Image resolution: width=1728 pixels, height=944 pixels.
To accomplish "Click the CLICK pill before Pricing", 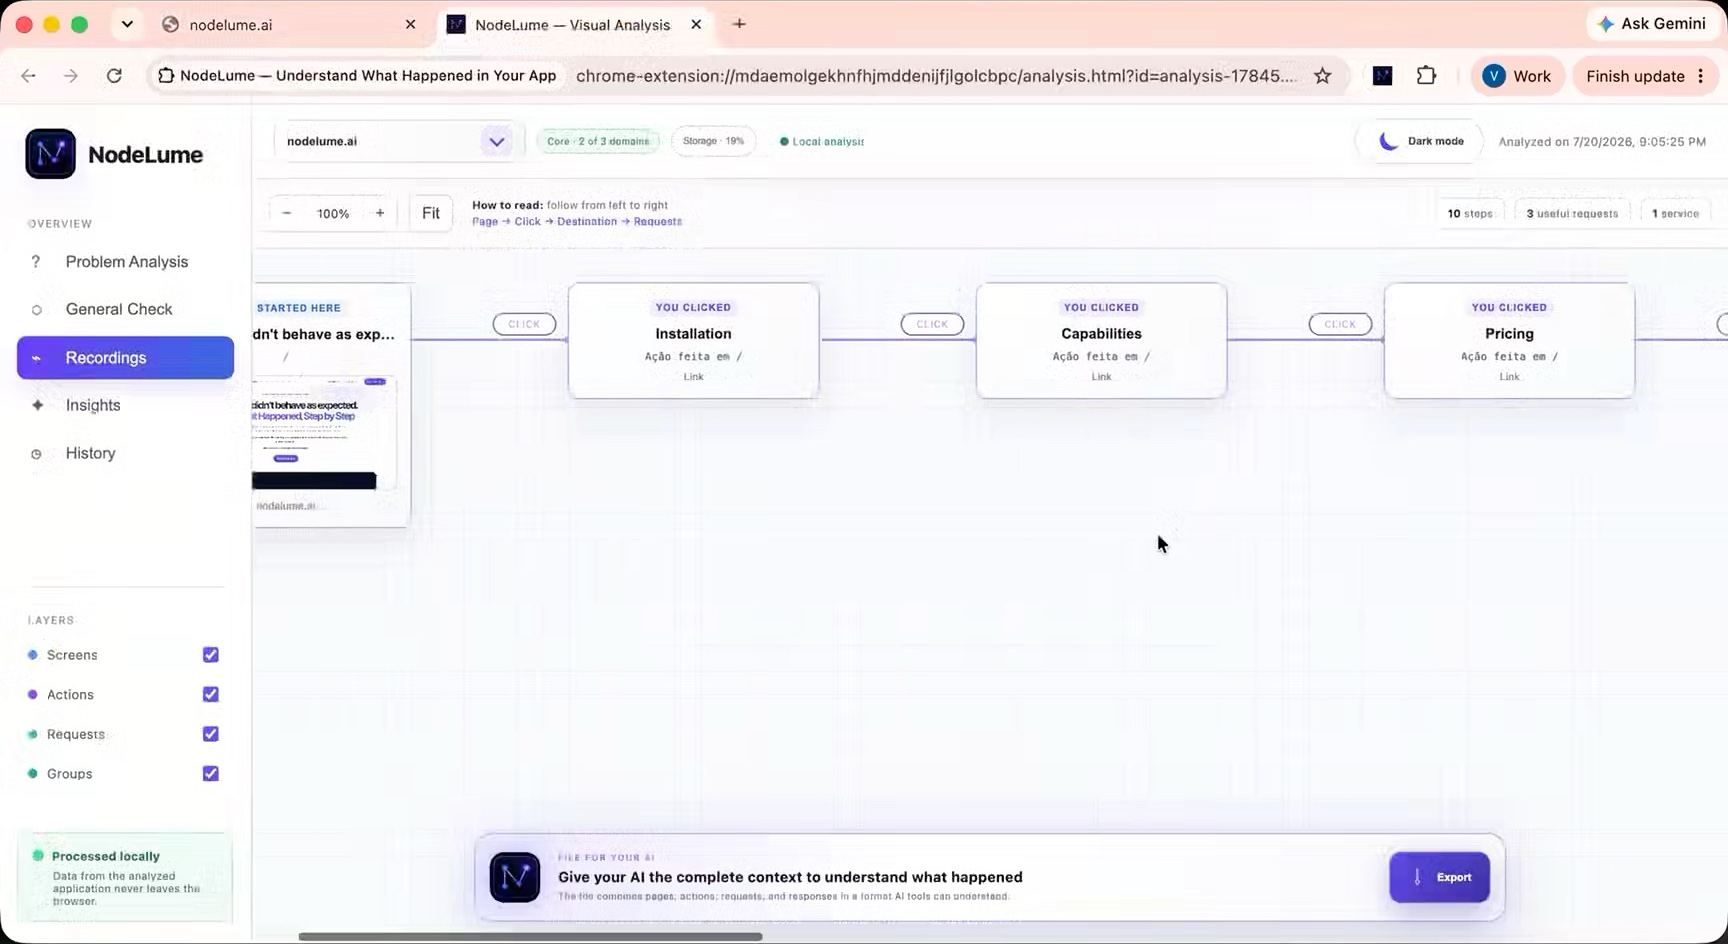I will click(x=1340, y=324).
